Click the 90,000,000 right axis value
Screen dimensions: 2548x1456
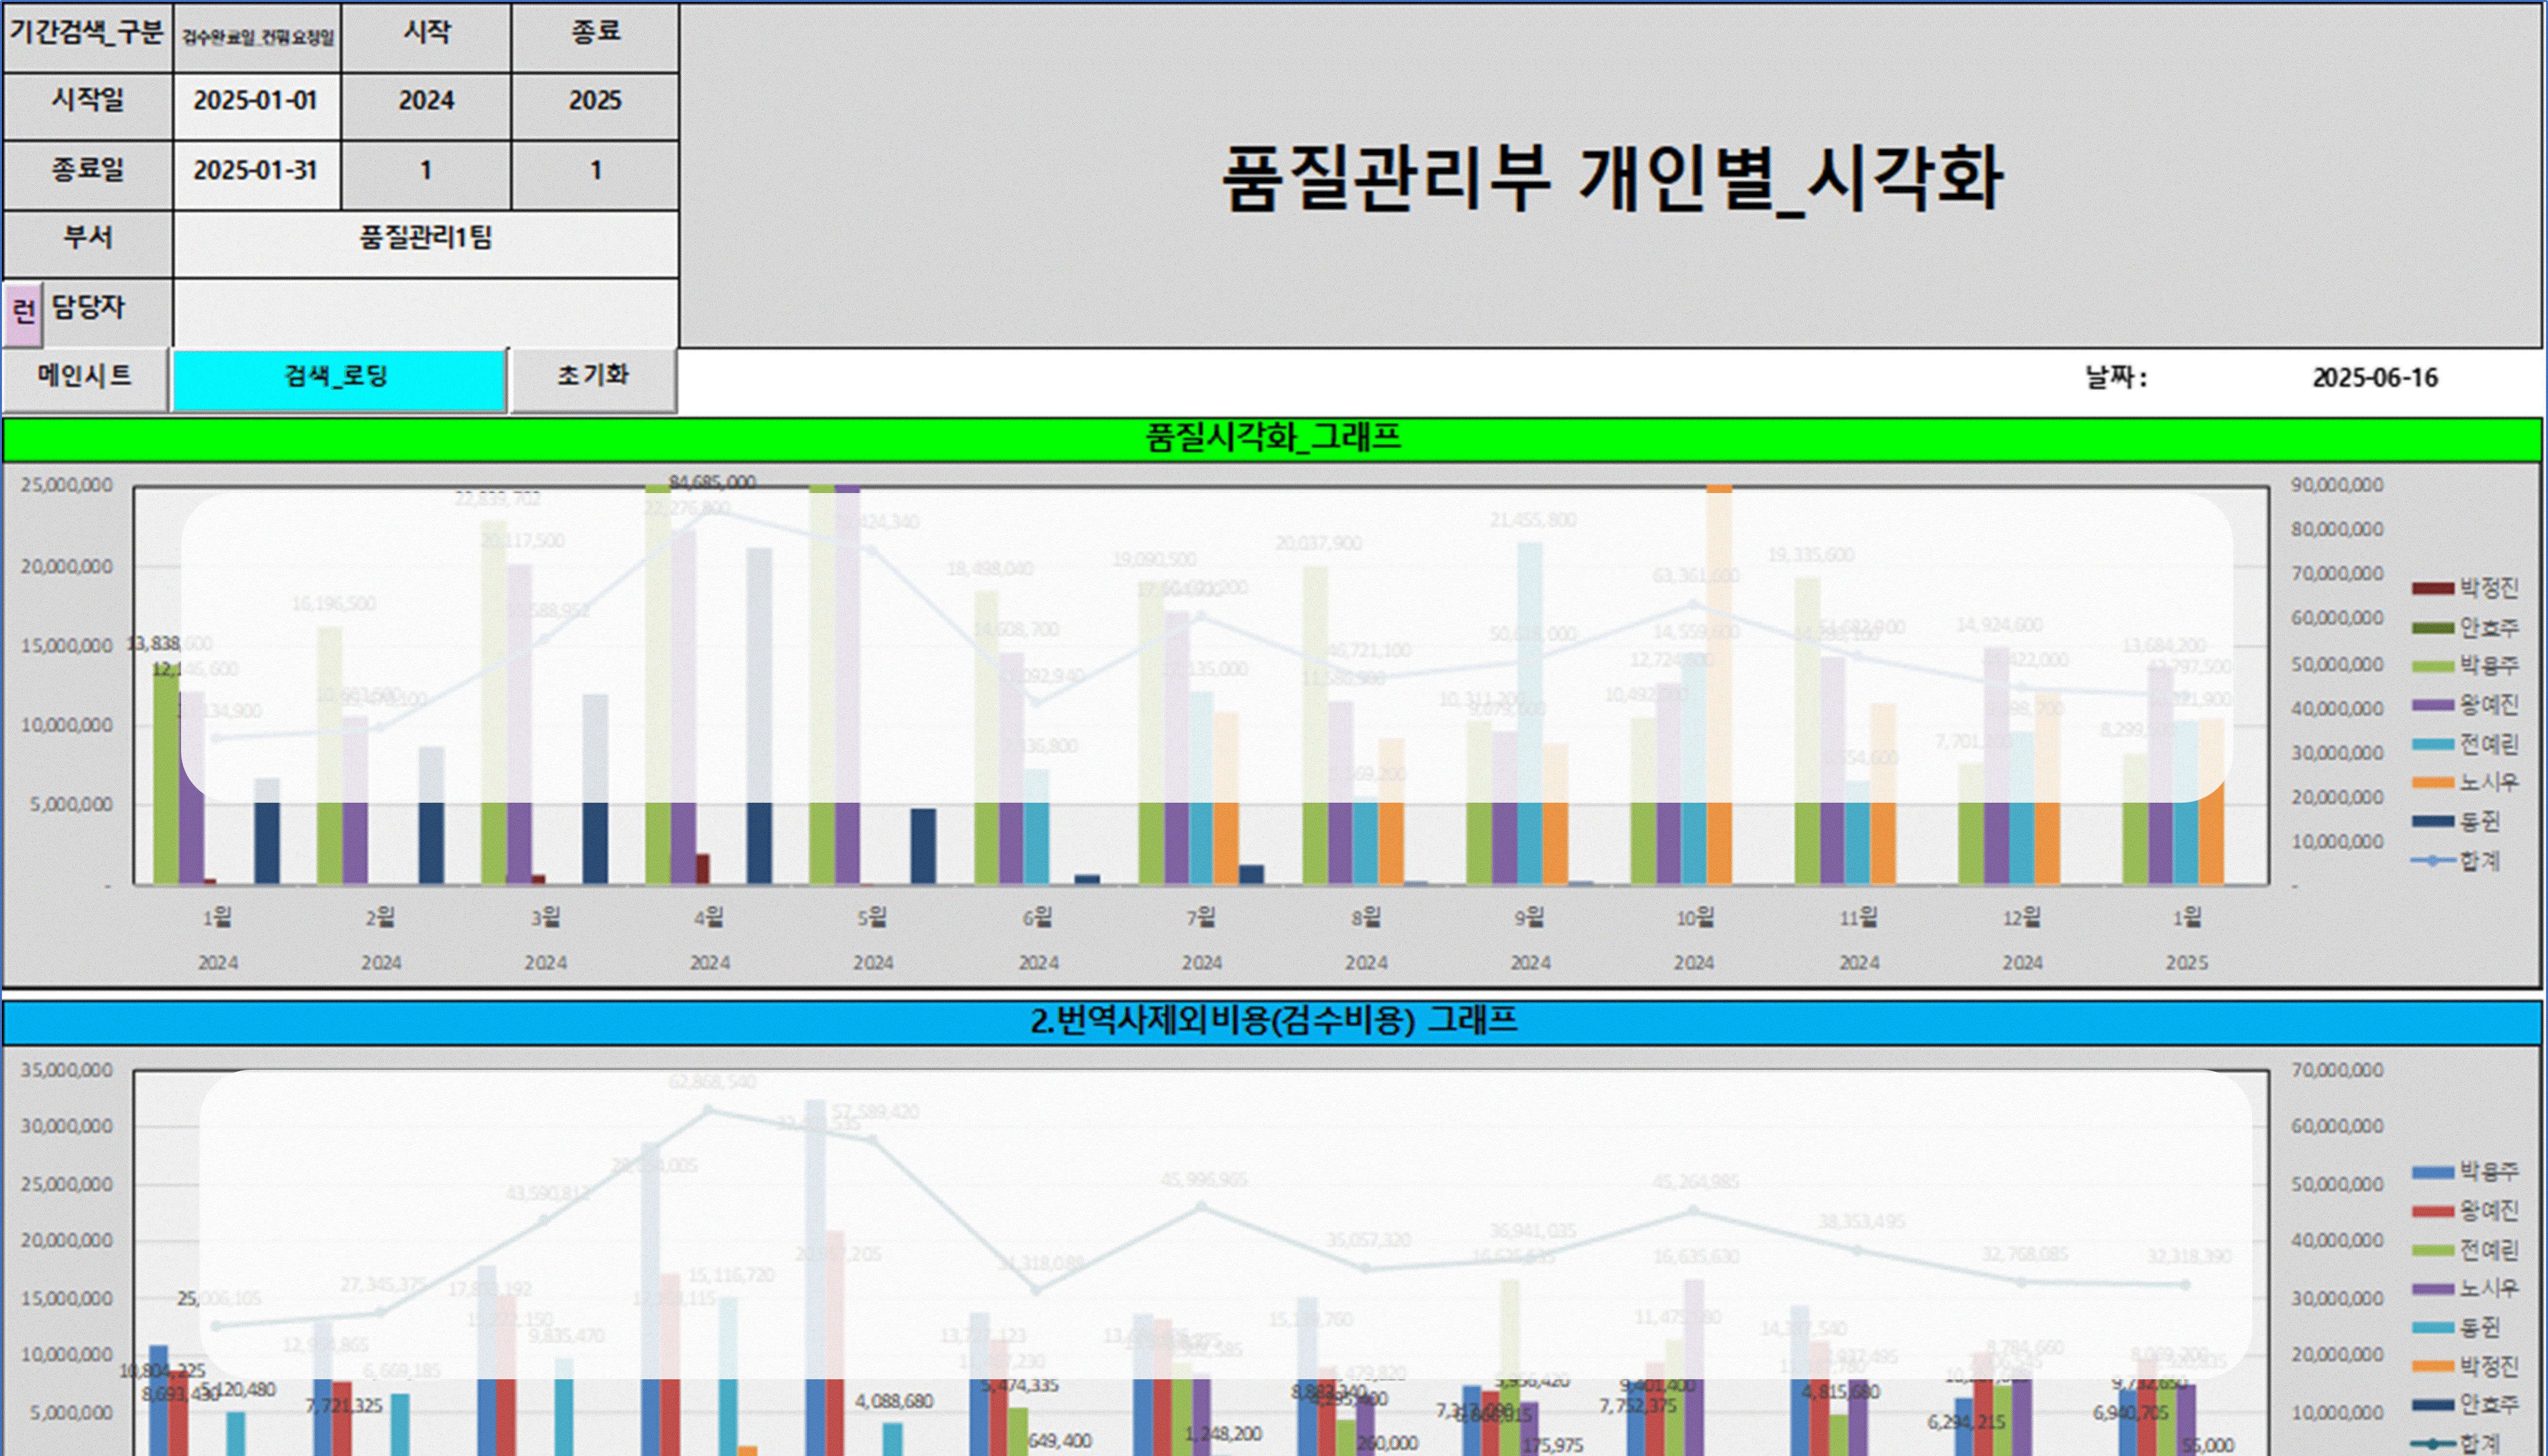coord(2337,486)
